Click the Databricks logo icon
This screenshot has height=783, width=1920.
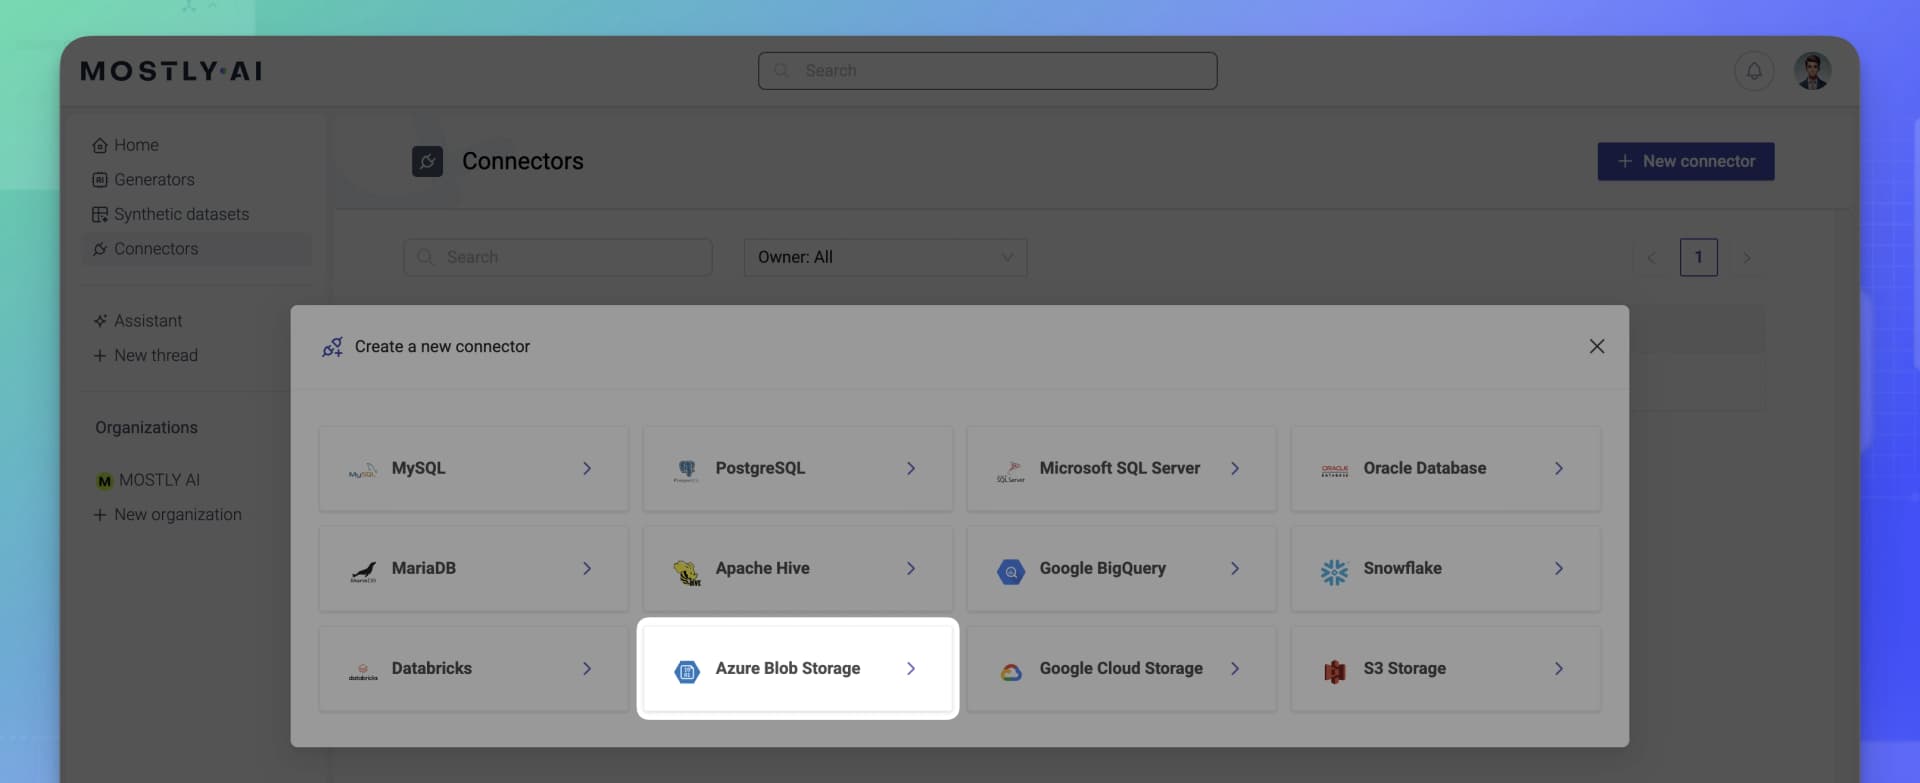pos(363,672)
